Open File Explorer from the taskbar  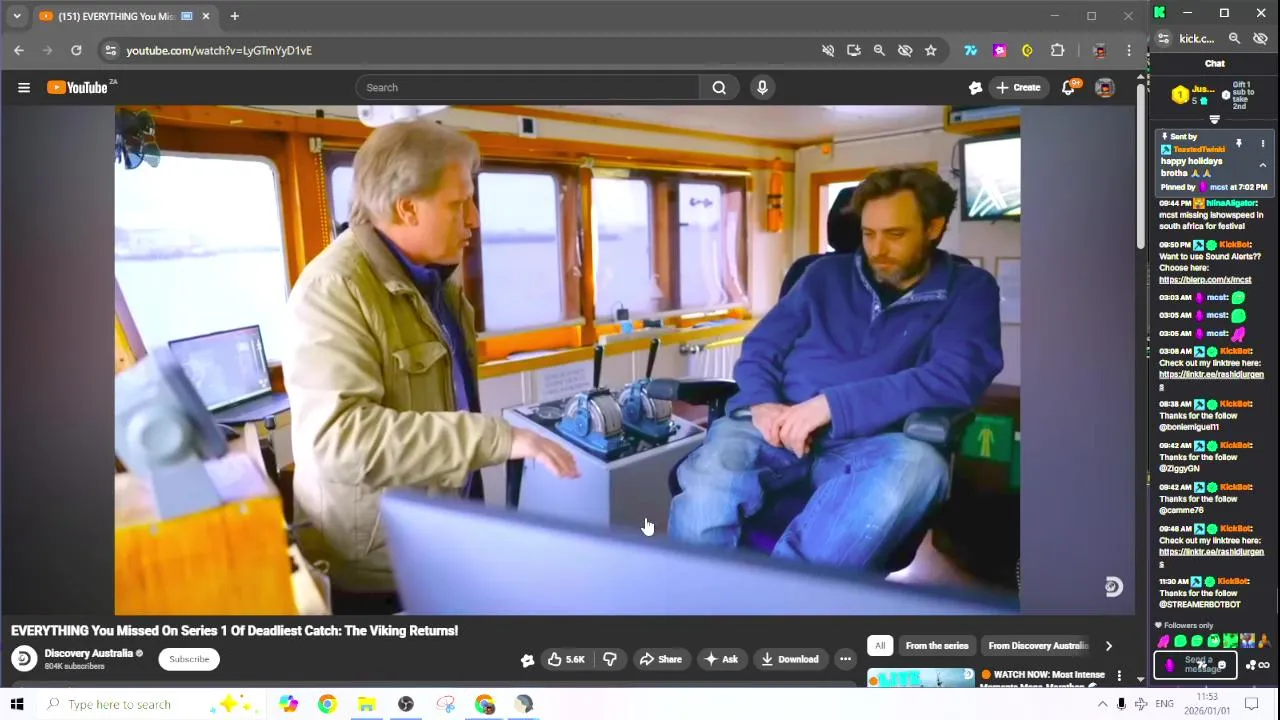click(x=366, y=704)
